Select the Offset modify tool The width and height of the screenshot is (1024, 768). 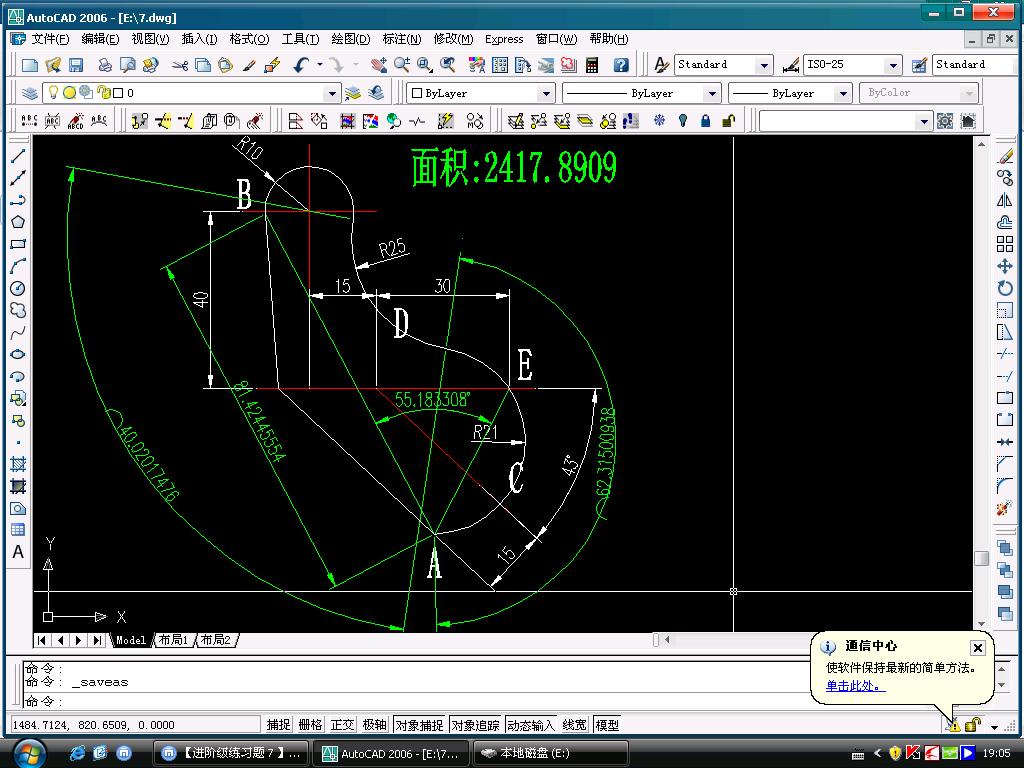point(1005,222)
